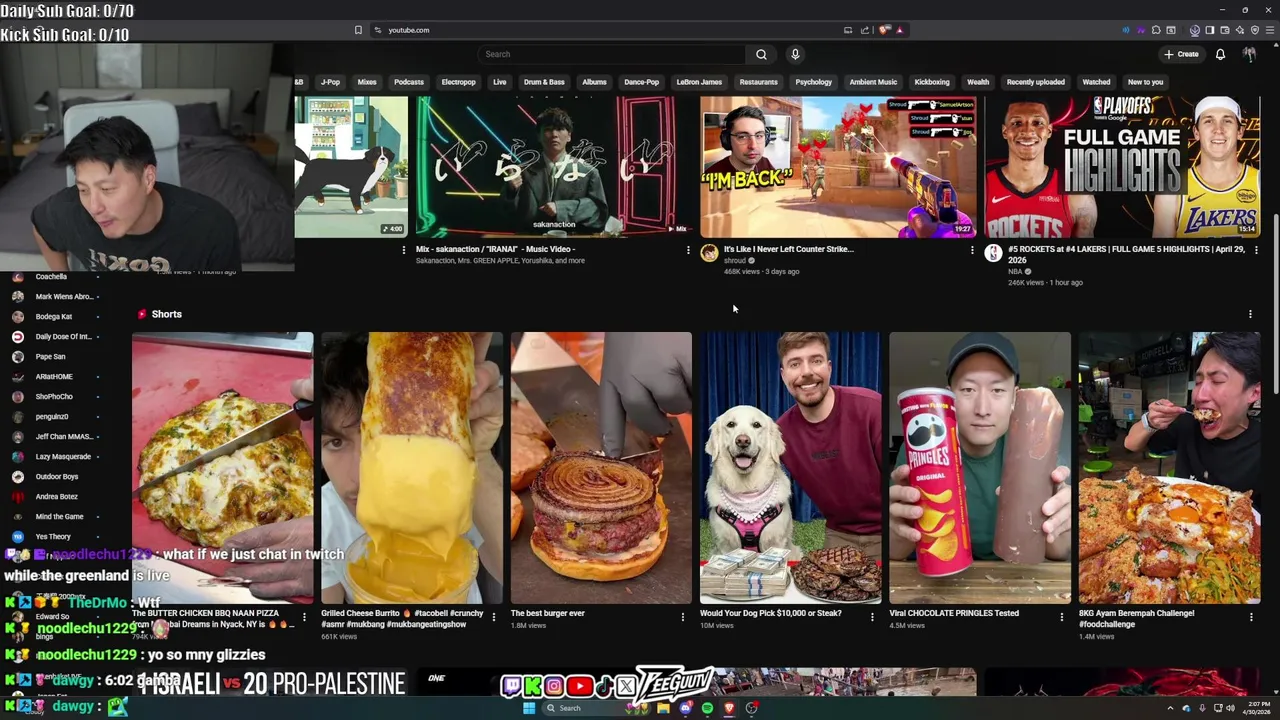This screenshot has width=1280, height=720.
Task: Play the Grilled Cheese Burrito short
Action: click(411, 468)
